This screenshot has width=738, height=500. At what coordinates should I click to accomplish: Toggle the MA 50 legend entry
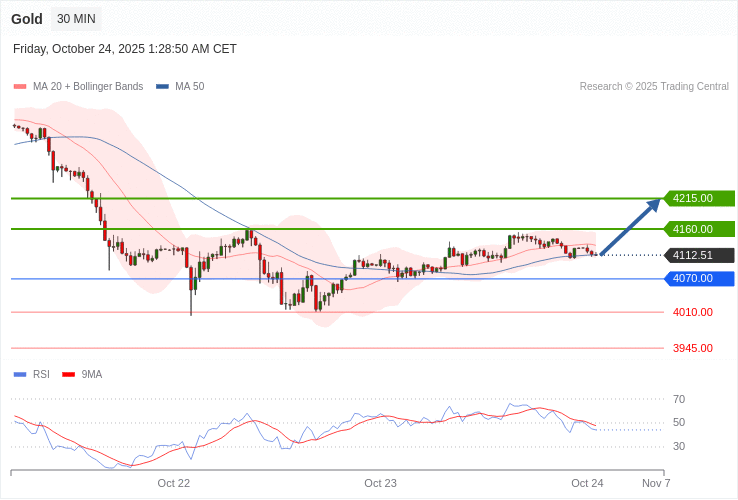click(189, 87)
